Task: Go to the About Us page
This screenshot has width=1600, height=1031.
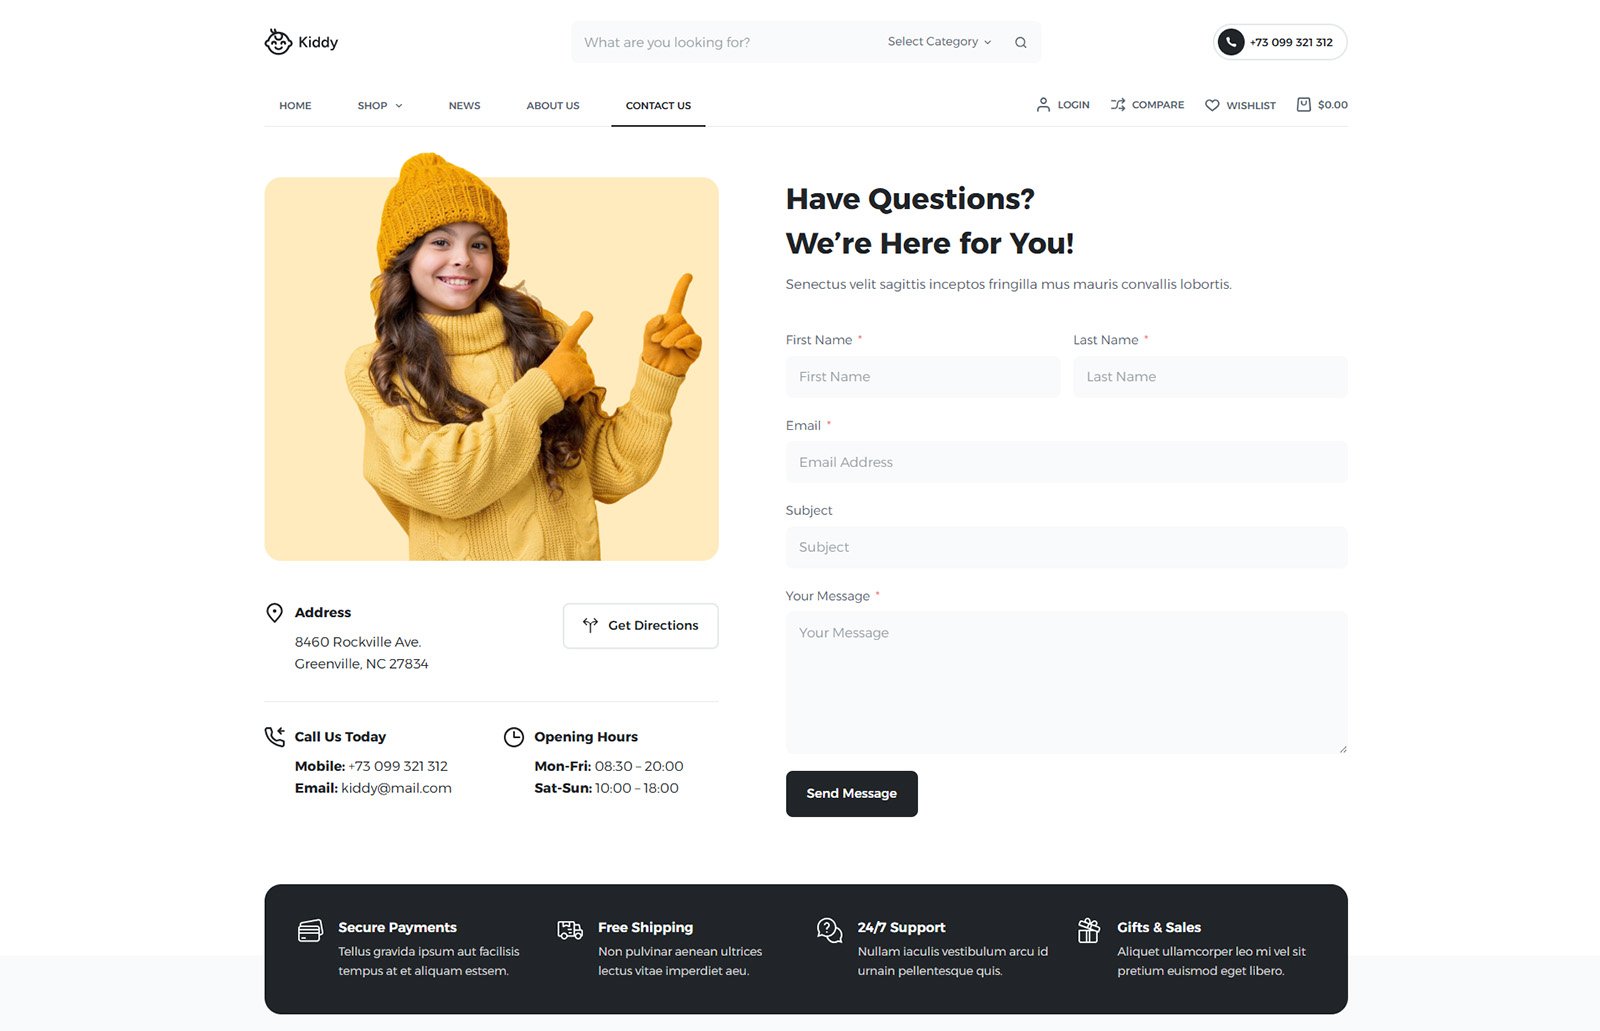Action: point(553,106)
